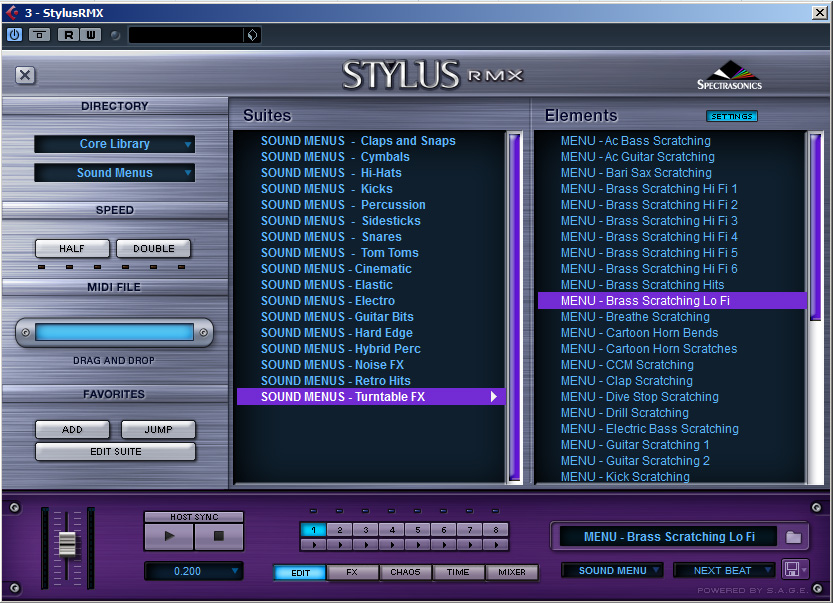The width and height of the screenshot is (833, 603).
Task: Click the stop button under HOST SYNC
Action: point(218,536)
